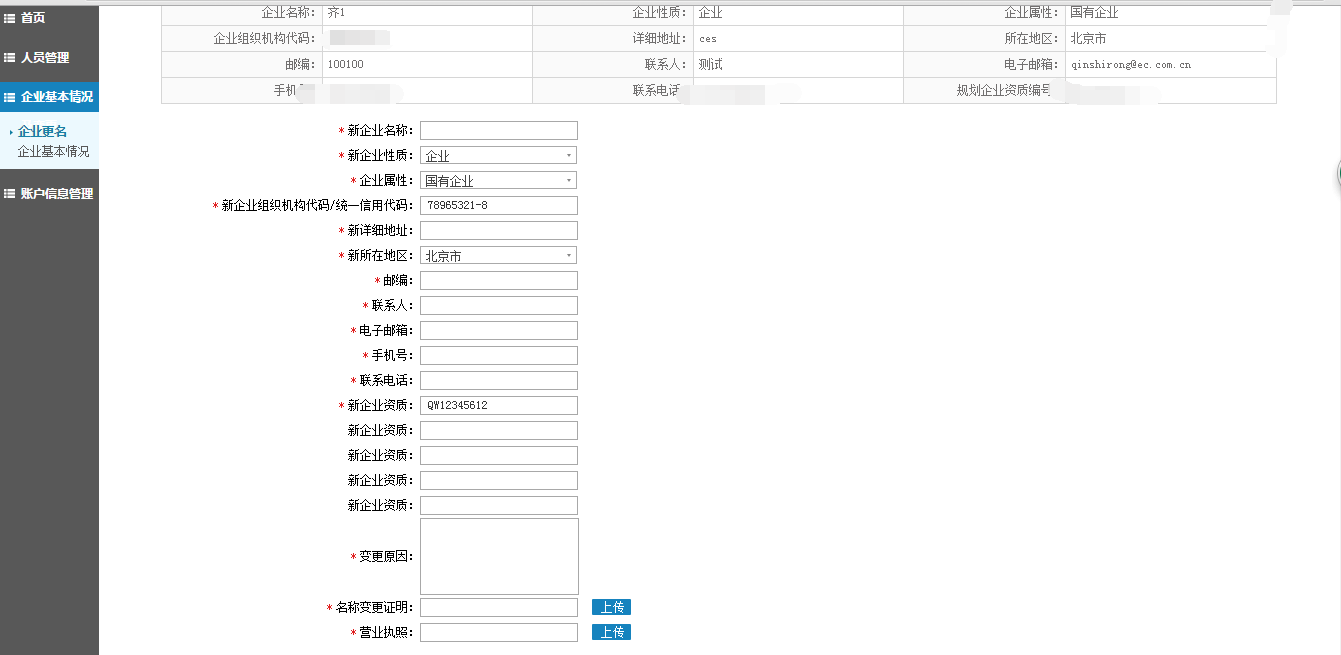Select the 企业更名 submenu item
1341x655 pixels.
(42, 132)
